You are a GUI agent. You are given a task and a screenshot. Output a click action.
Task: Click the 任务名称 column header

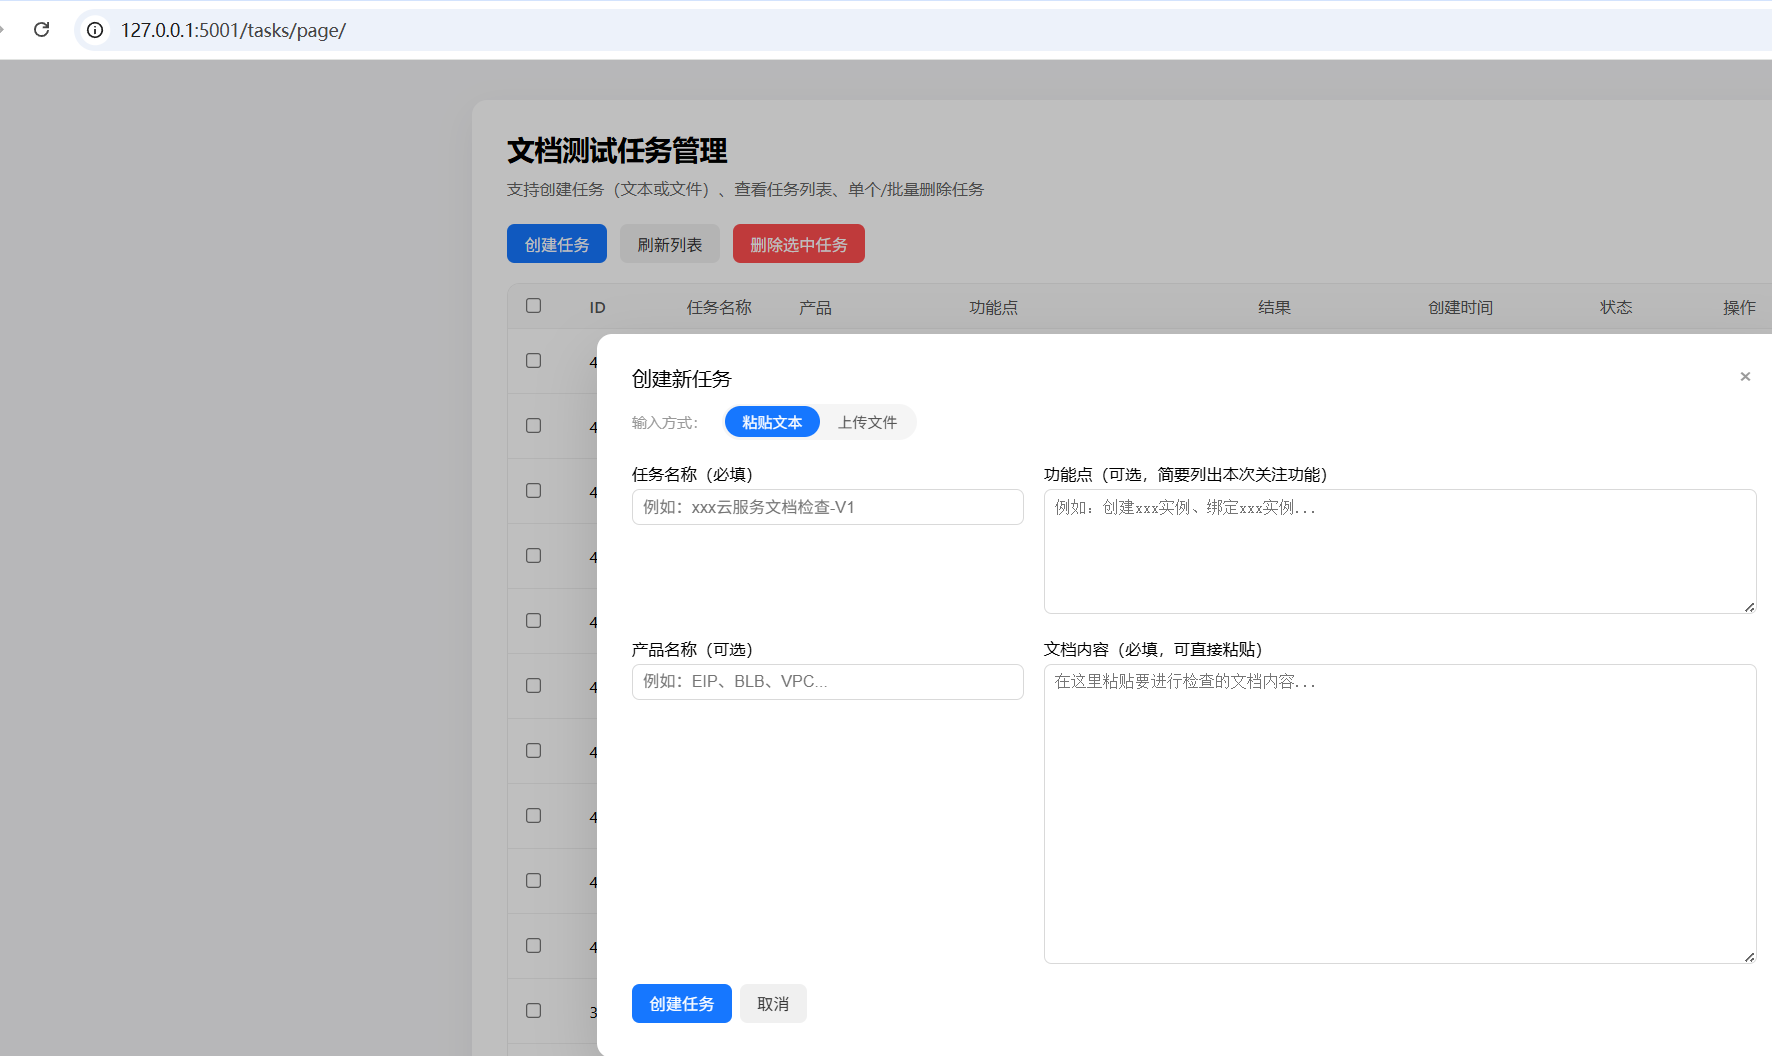pyautogui.click(x=719, y=308)
